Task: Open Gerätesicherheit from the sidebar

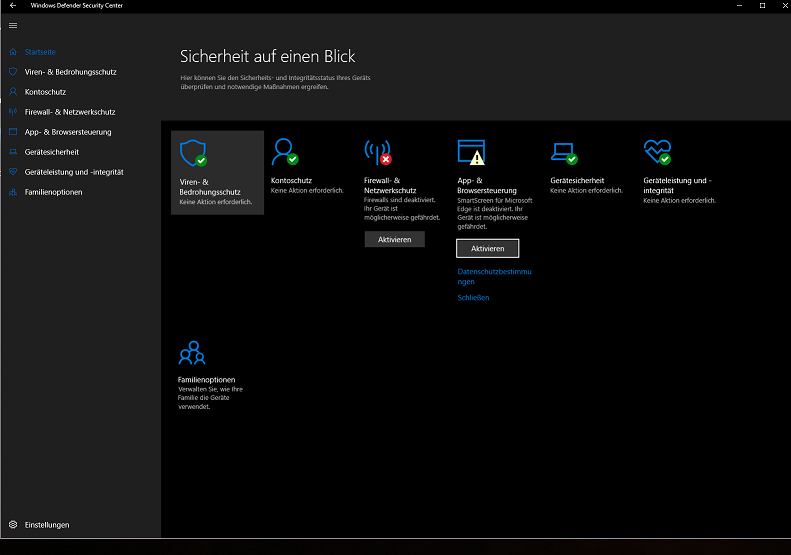Action: [x=51, y=152]
